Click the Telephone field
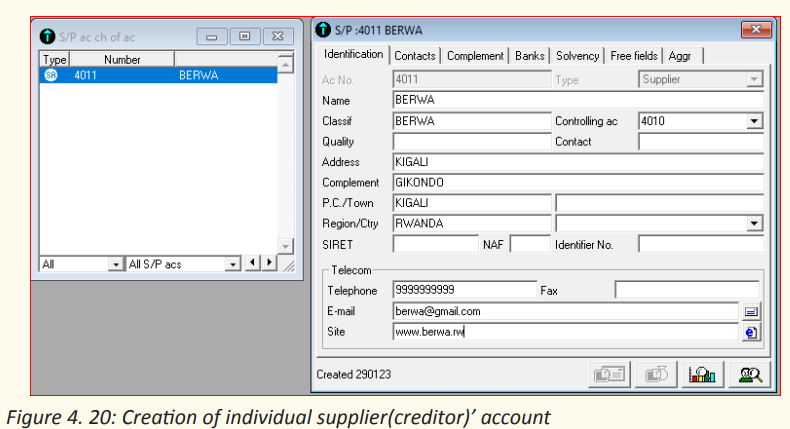The image size is (790, 429). point(465,290)
